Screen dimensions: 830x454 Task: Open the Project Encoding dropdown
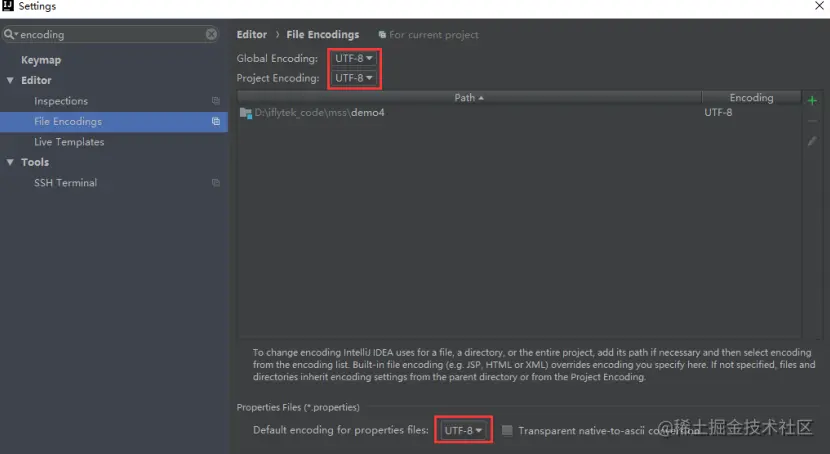tap(354, 78)
